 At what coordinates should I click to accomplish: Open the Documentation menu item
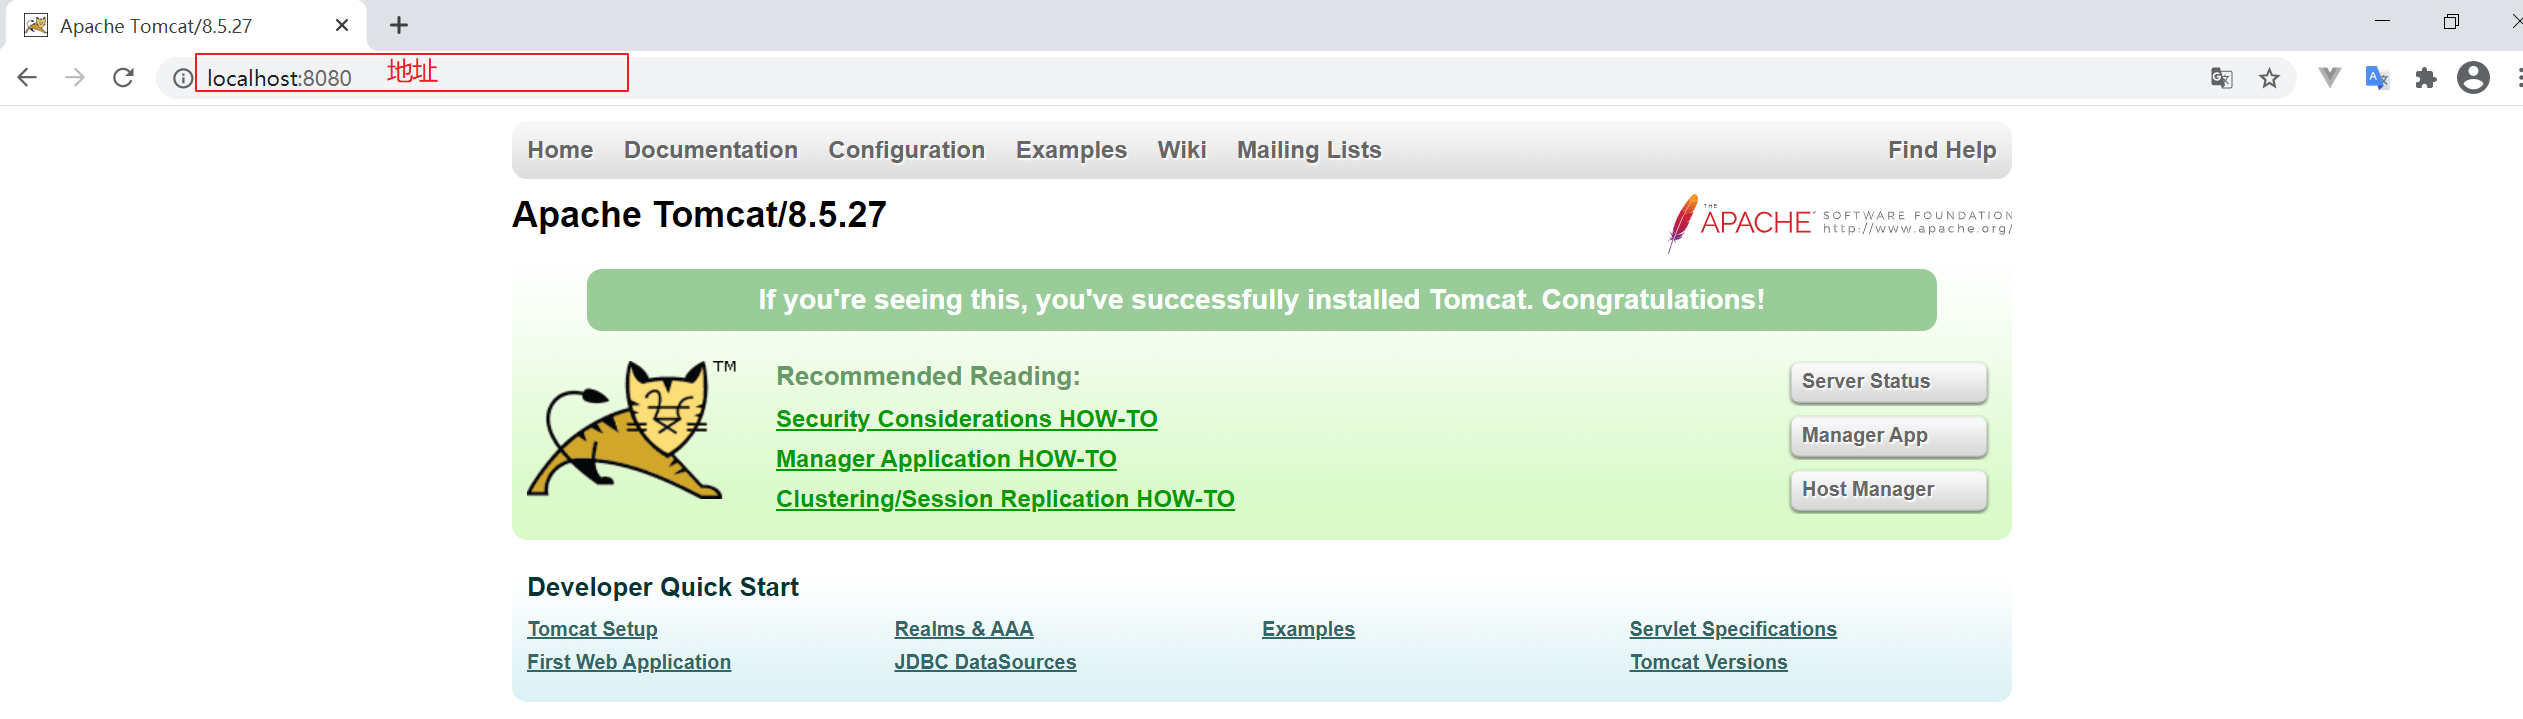(x=710, y=150)
